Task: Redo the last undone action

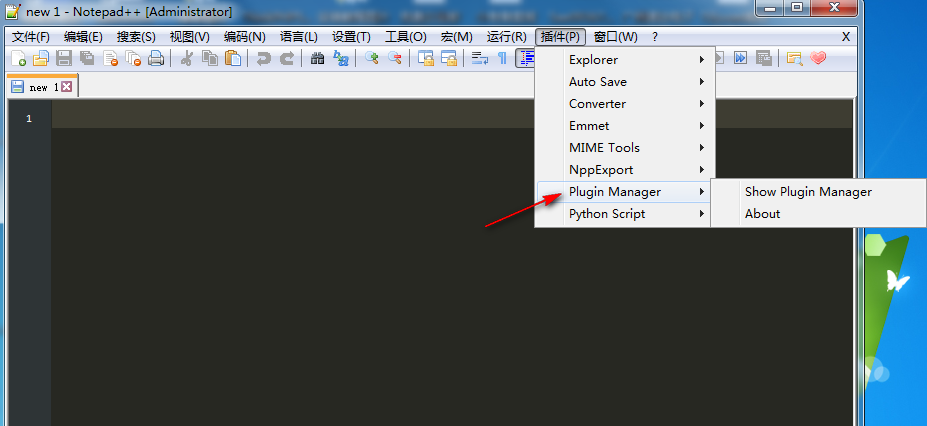Action: (287, 58)
